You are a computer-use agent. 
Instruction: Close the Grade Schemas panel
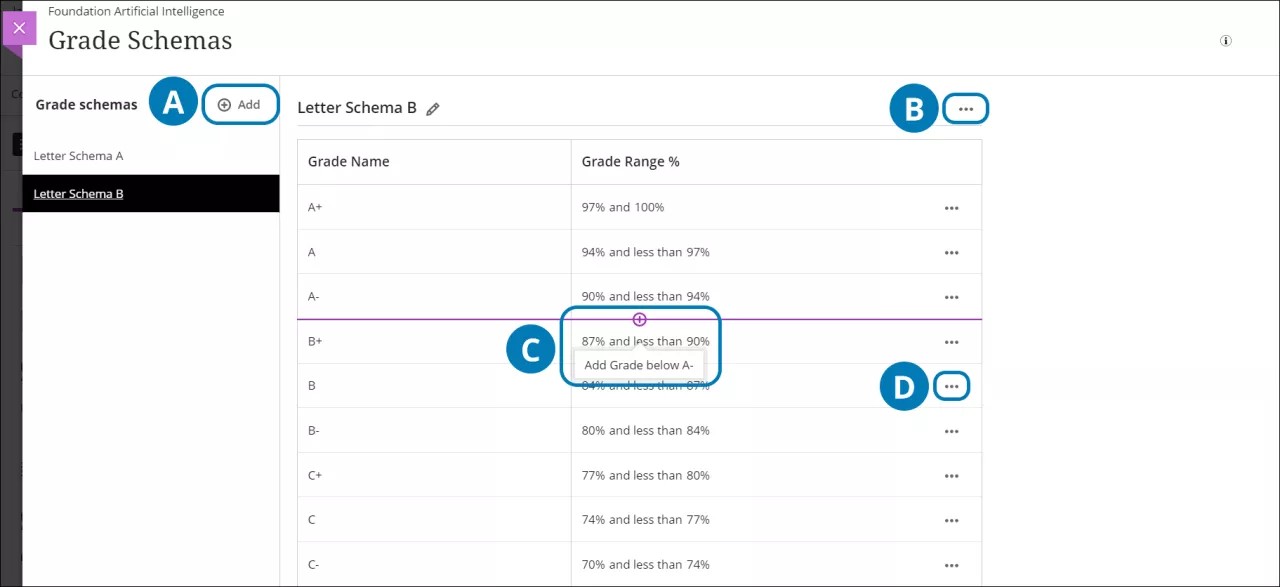19,28
